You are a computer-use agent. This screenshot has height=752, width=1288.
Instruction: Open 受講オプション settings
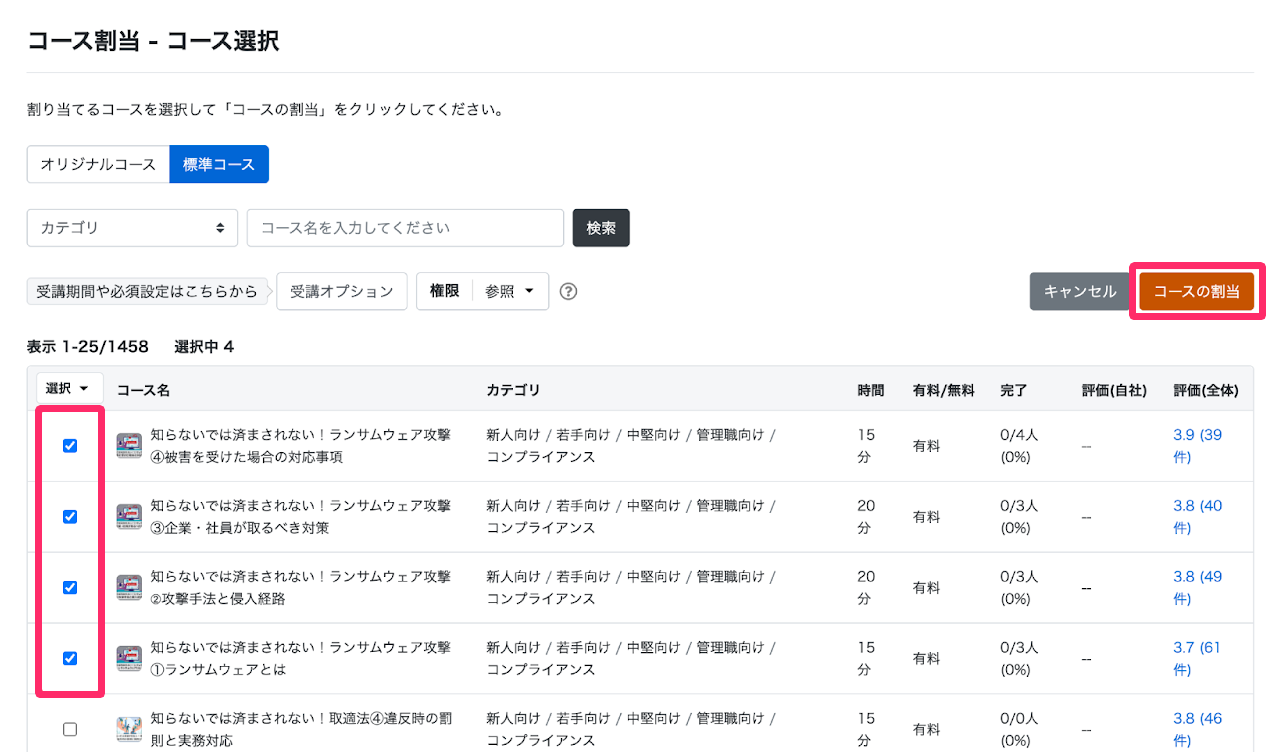point(342,291)
